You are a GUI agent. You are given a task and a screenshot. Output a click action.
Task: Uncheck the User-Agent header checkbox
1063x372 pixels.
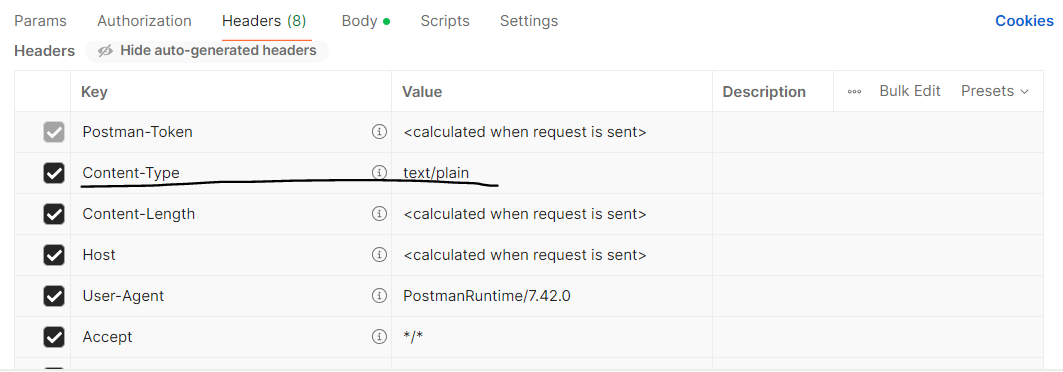click(54, 296)
